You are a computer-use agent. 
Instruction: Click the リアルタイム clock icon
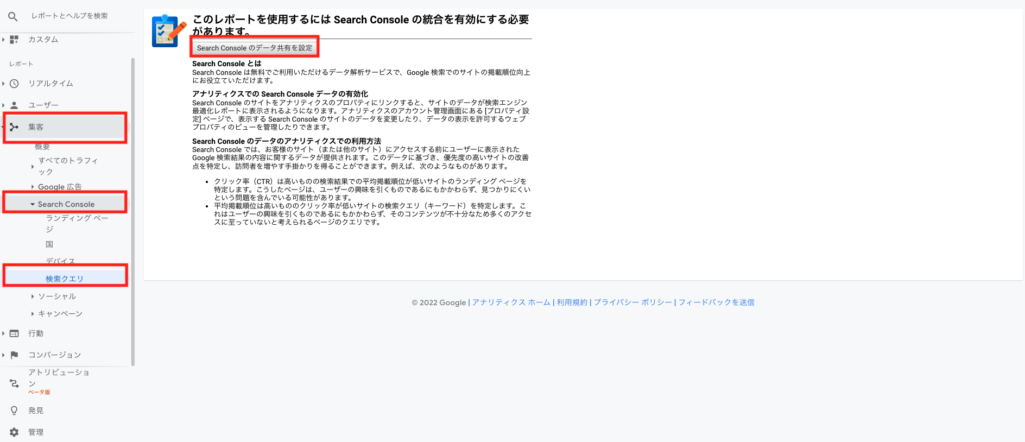[x=14, y=84]
